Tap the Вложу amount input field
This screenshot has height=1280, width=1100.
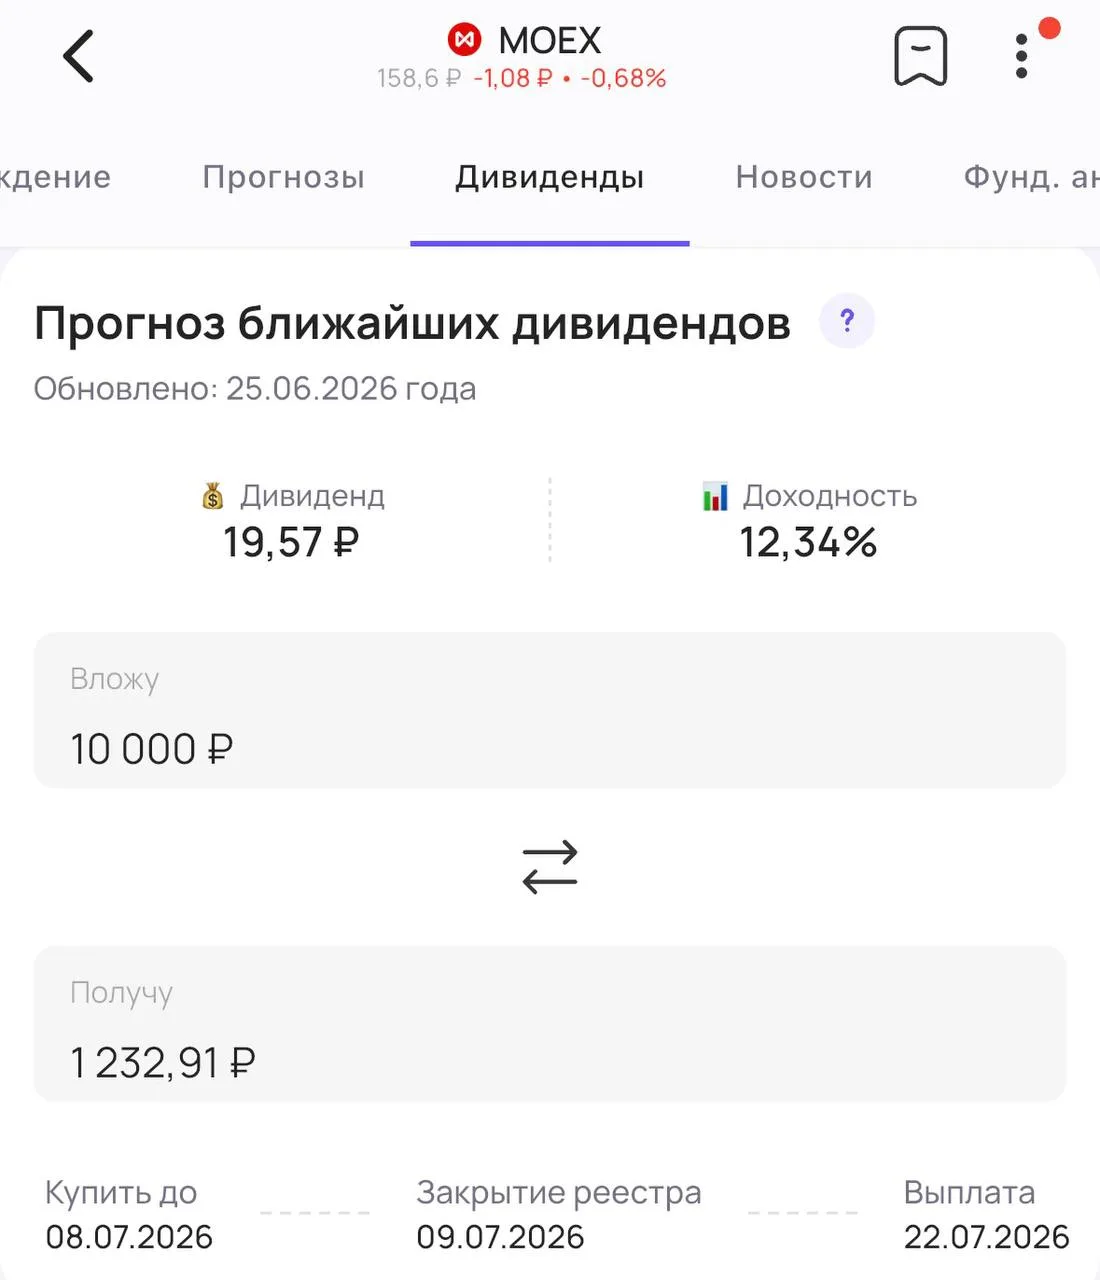[x=550, y=710]
